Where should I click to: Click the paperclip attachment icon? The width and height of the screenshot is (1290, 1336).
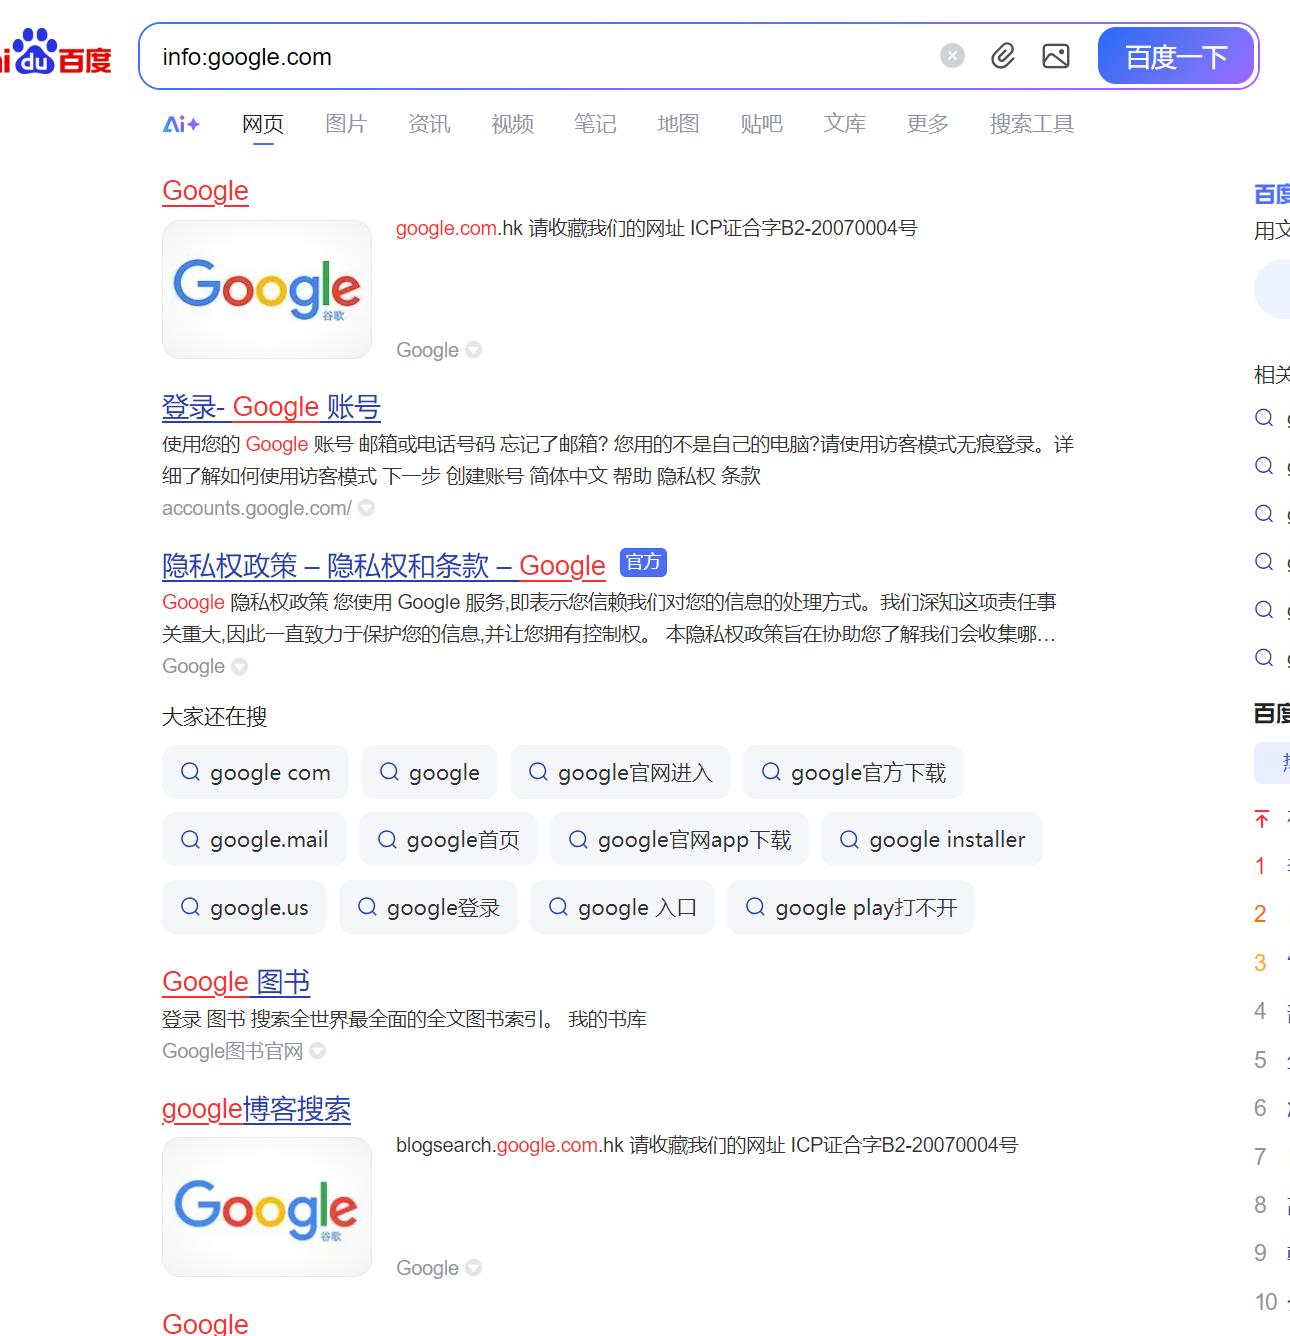click(1003, 57)
